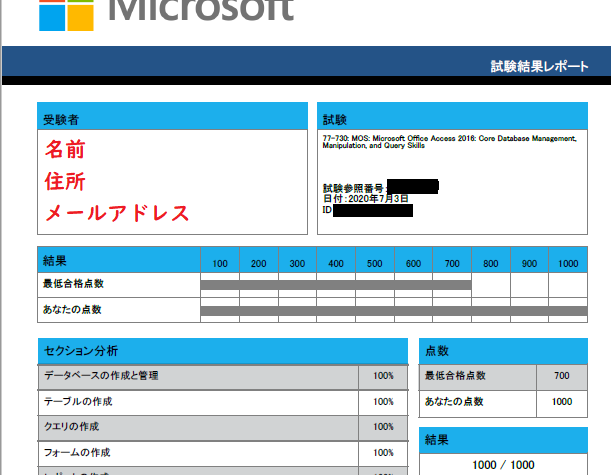Select the 点数 panel header
This screenshot has width=611, height=475.
coord(503,351)
